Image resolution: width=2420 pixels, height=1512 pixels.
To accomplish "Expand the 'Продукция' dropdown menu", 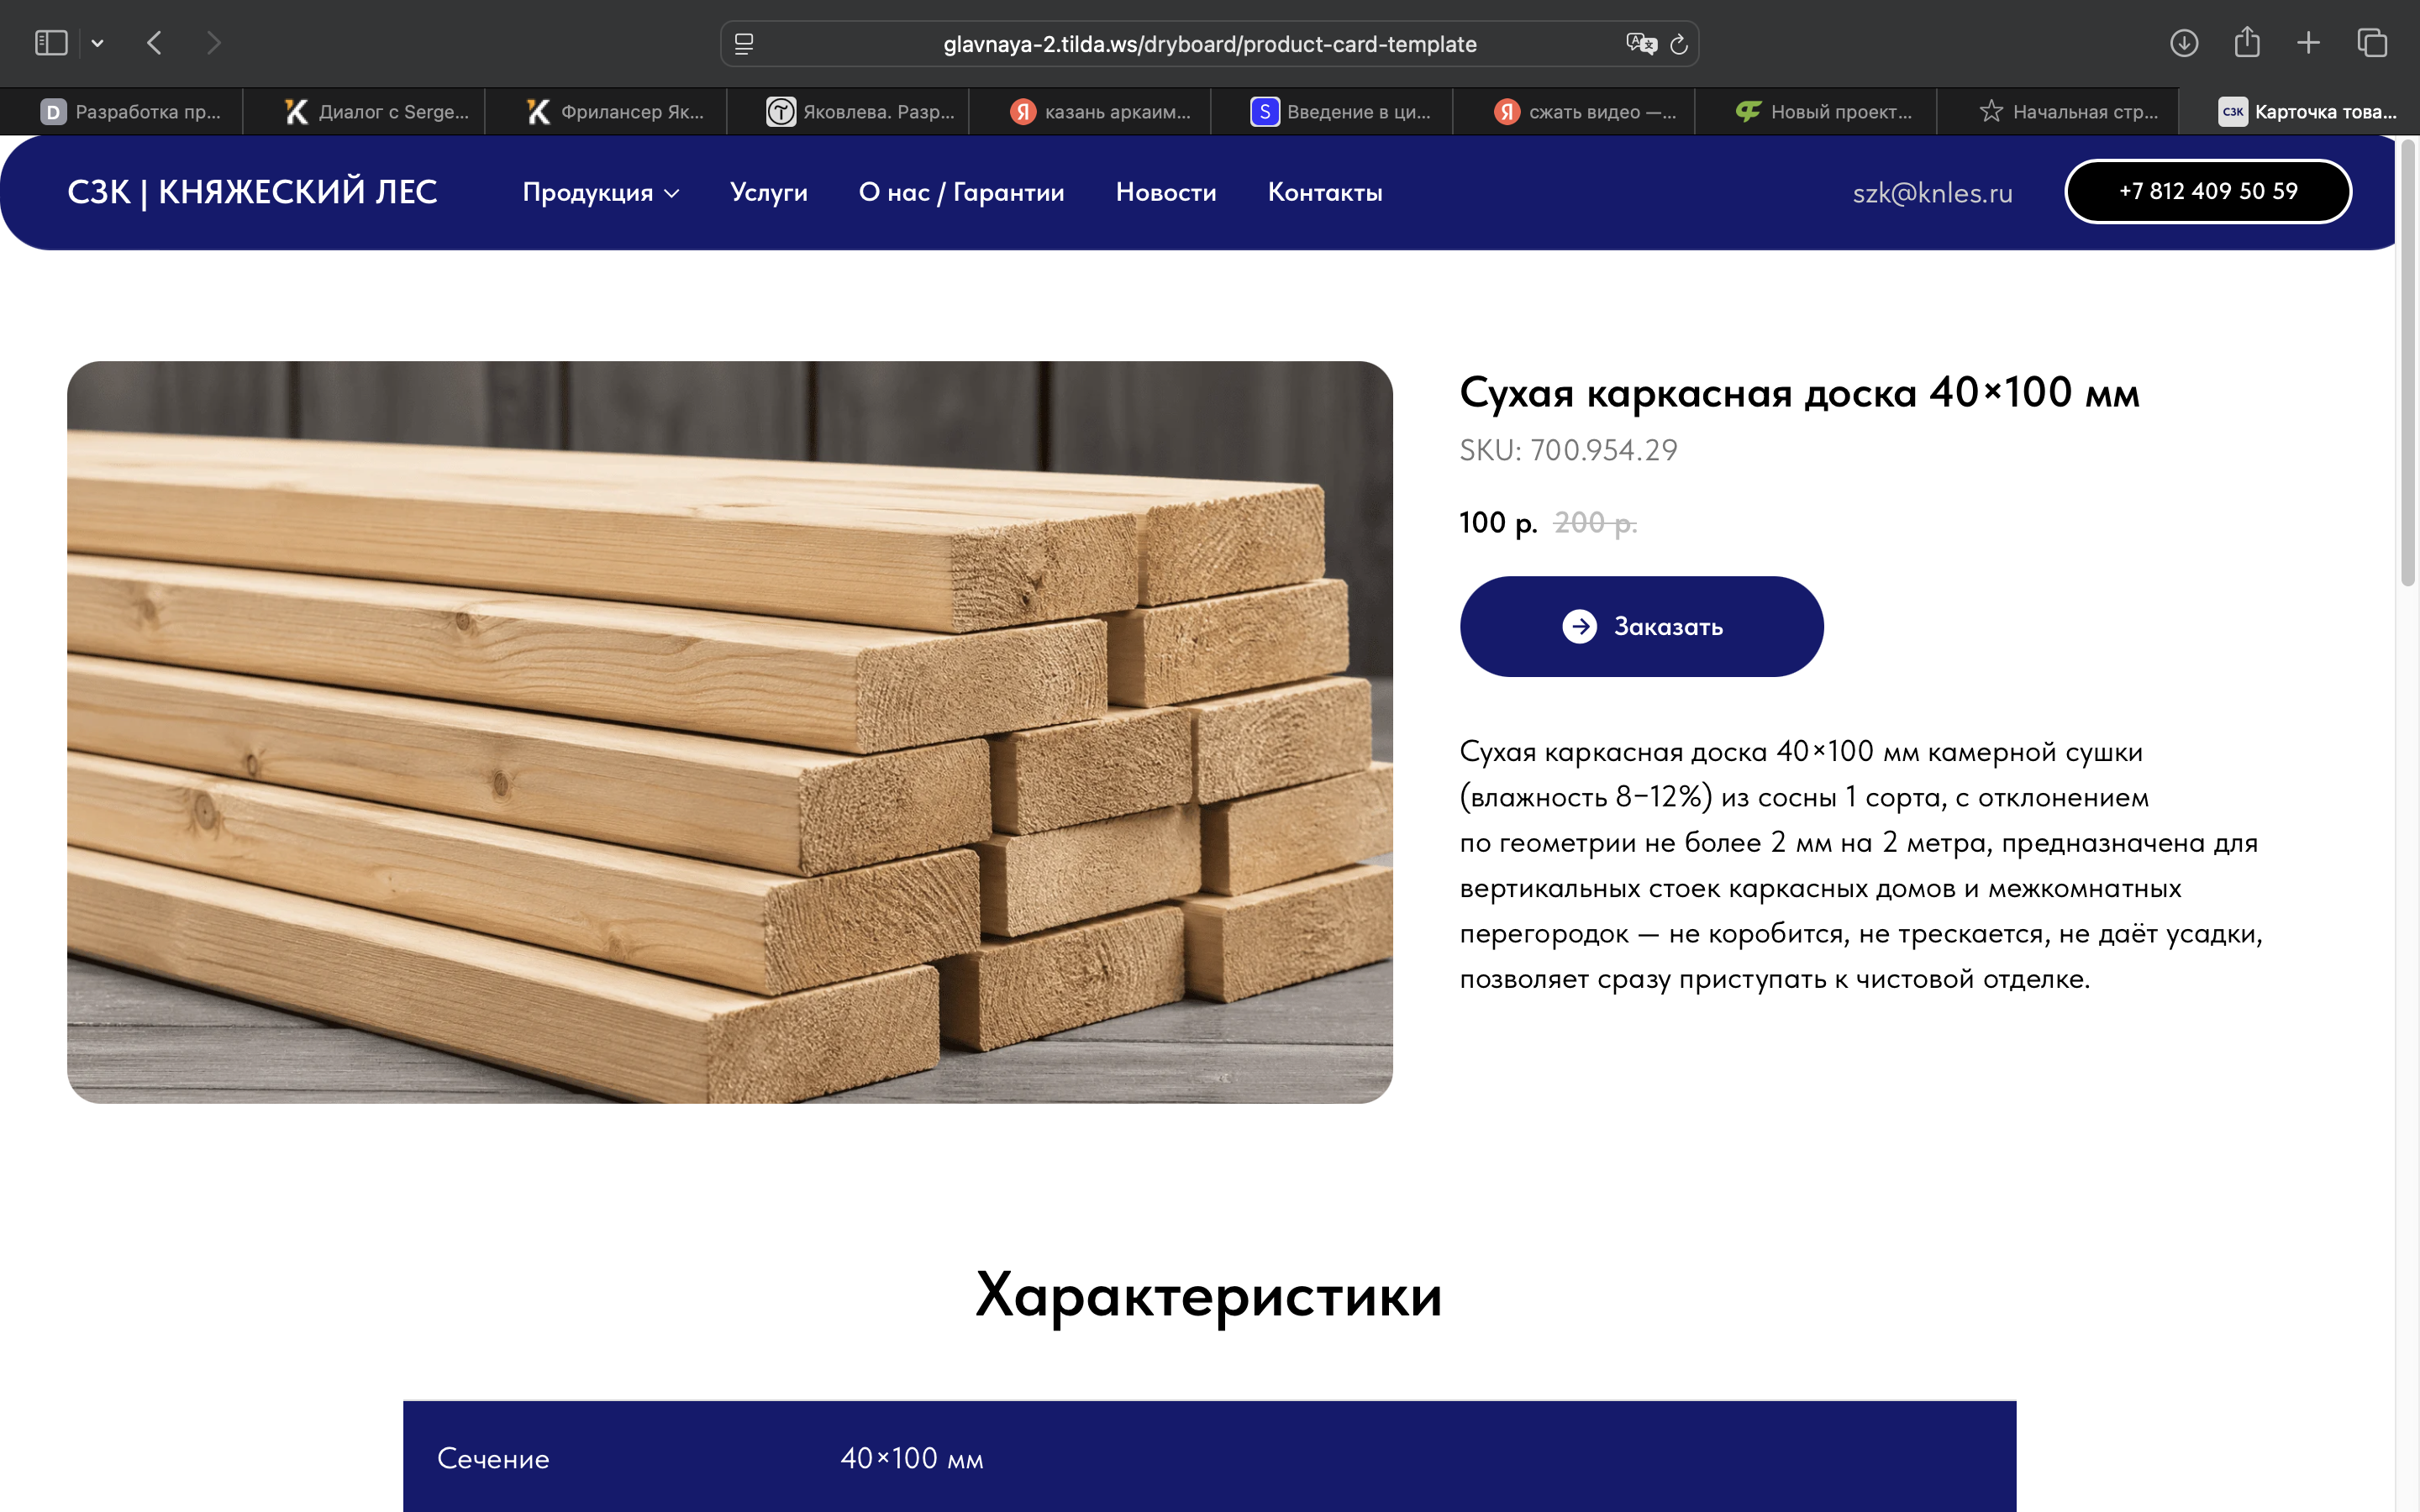I will click(601, 192).
